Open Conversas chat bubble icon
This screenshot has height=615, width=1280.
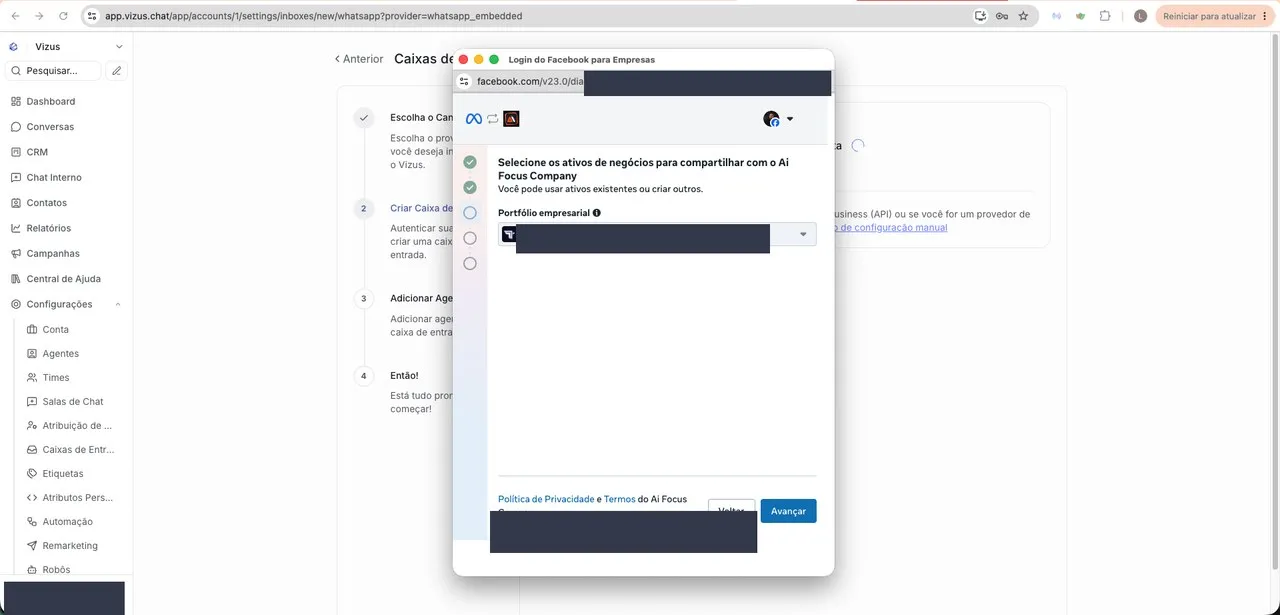(16, 127)
